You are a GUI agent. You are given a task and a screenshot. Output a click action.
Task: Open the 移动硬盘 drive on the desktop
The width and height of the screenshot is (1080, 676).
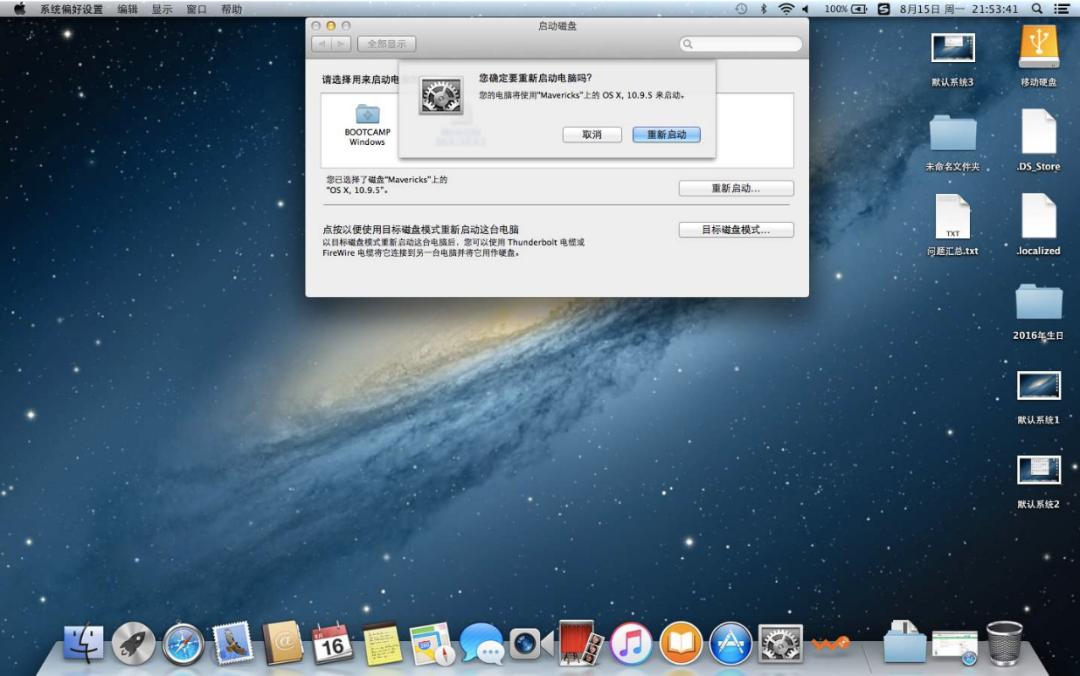tap(1037, 47)
